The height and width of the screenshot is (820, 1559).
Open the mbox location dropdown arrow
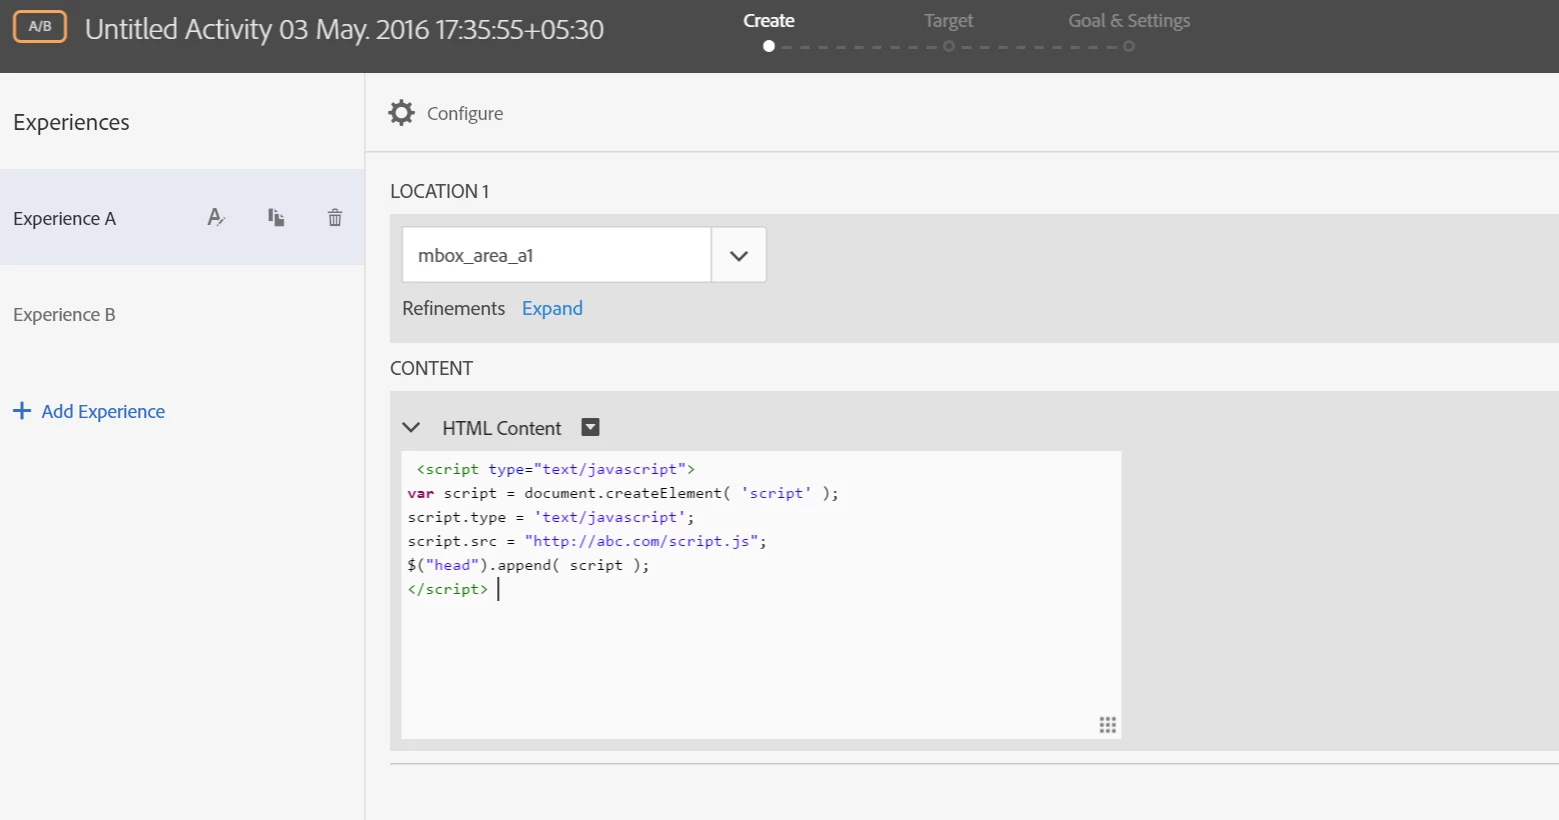coord(739,255)
